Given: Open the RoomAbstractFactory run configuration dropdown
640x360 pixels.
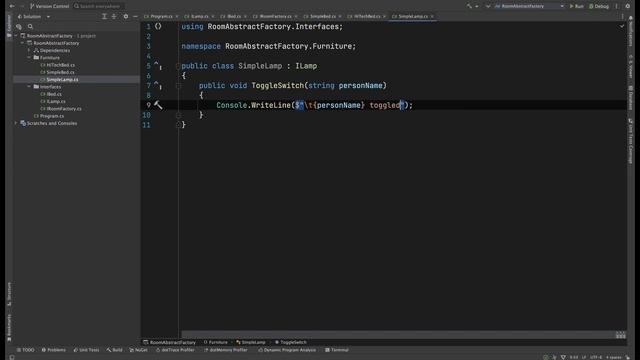Looking at the screenshot, I should [x=529, y=6].
